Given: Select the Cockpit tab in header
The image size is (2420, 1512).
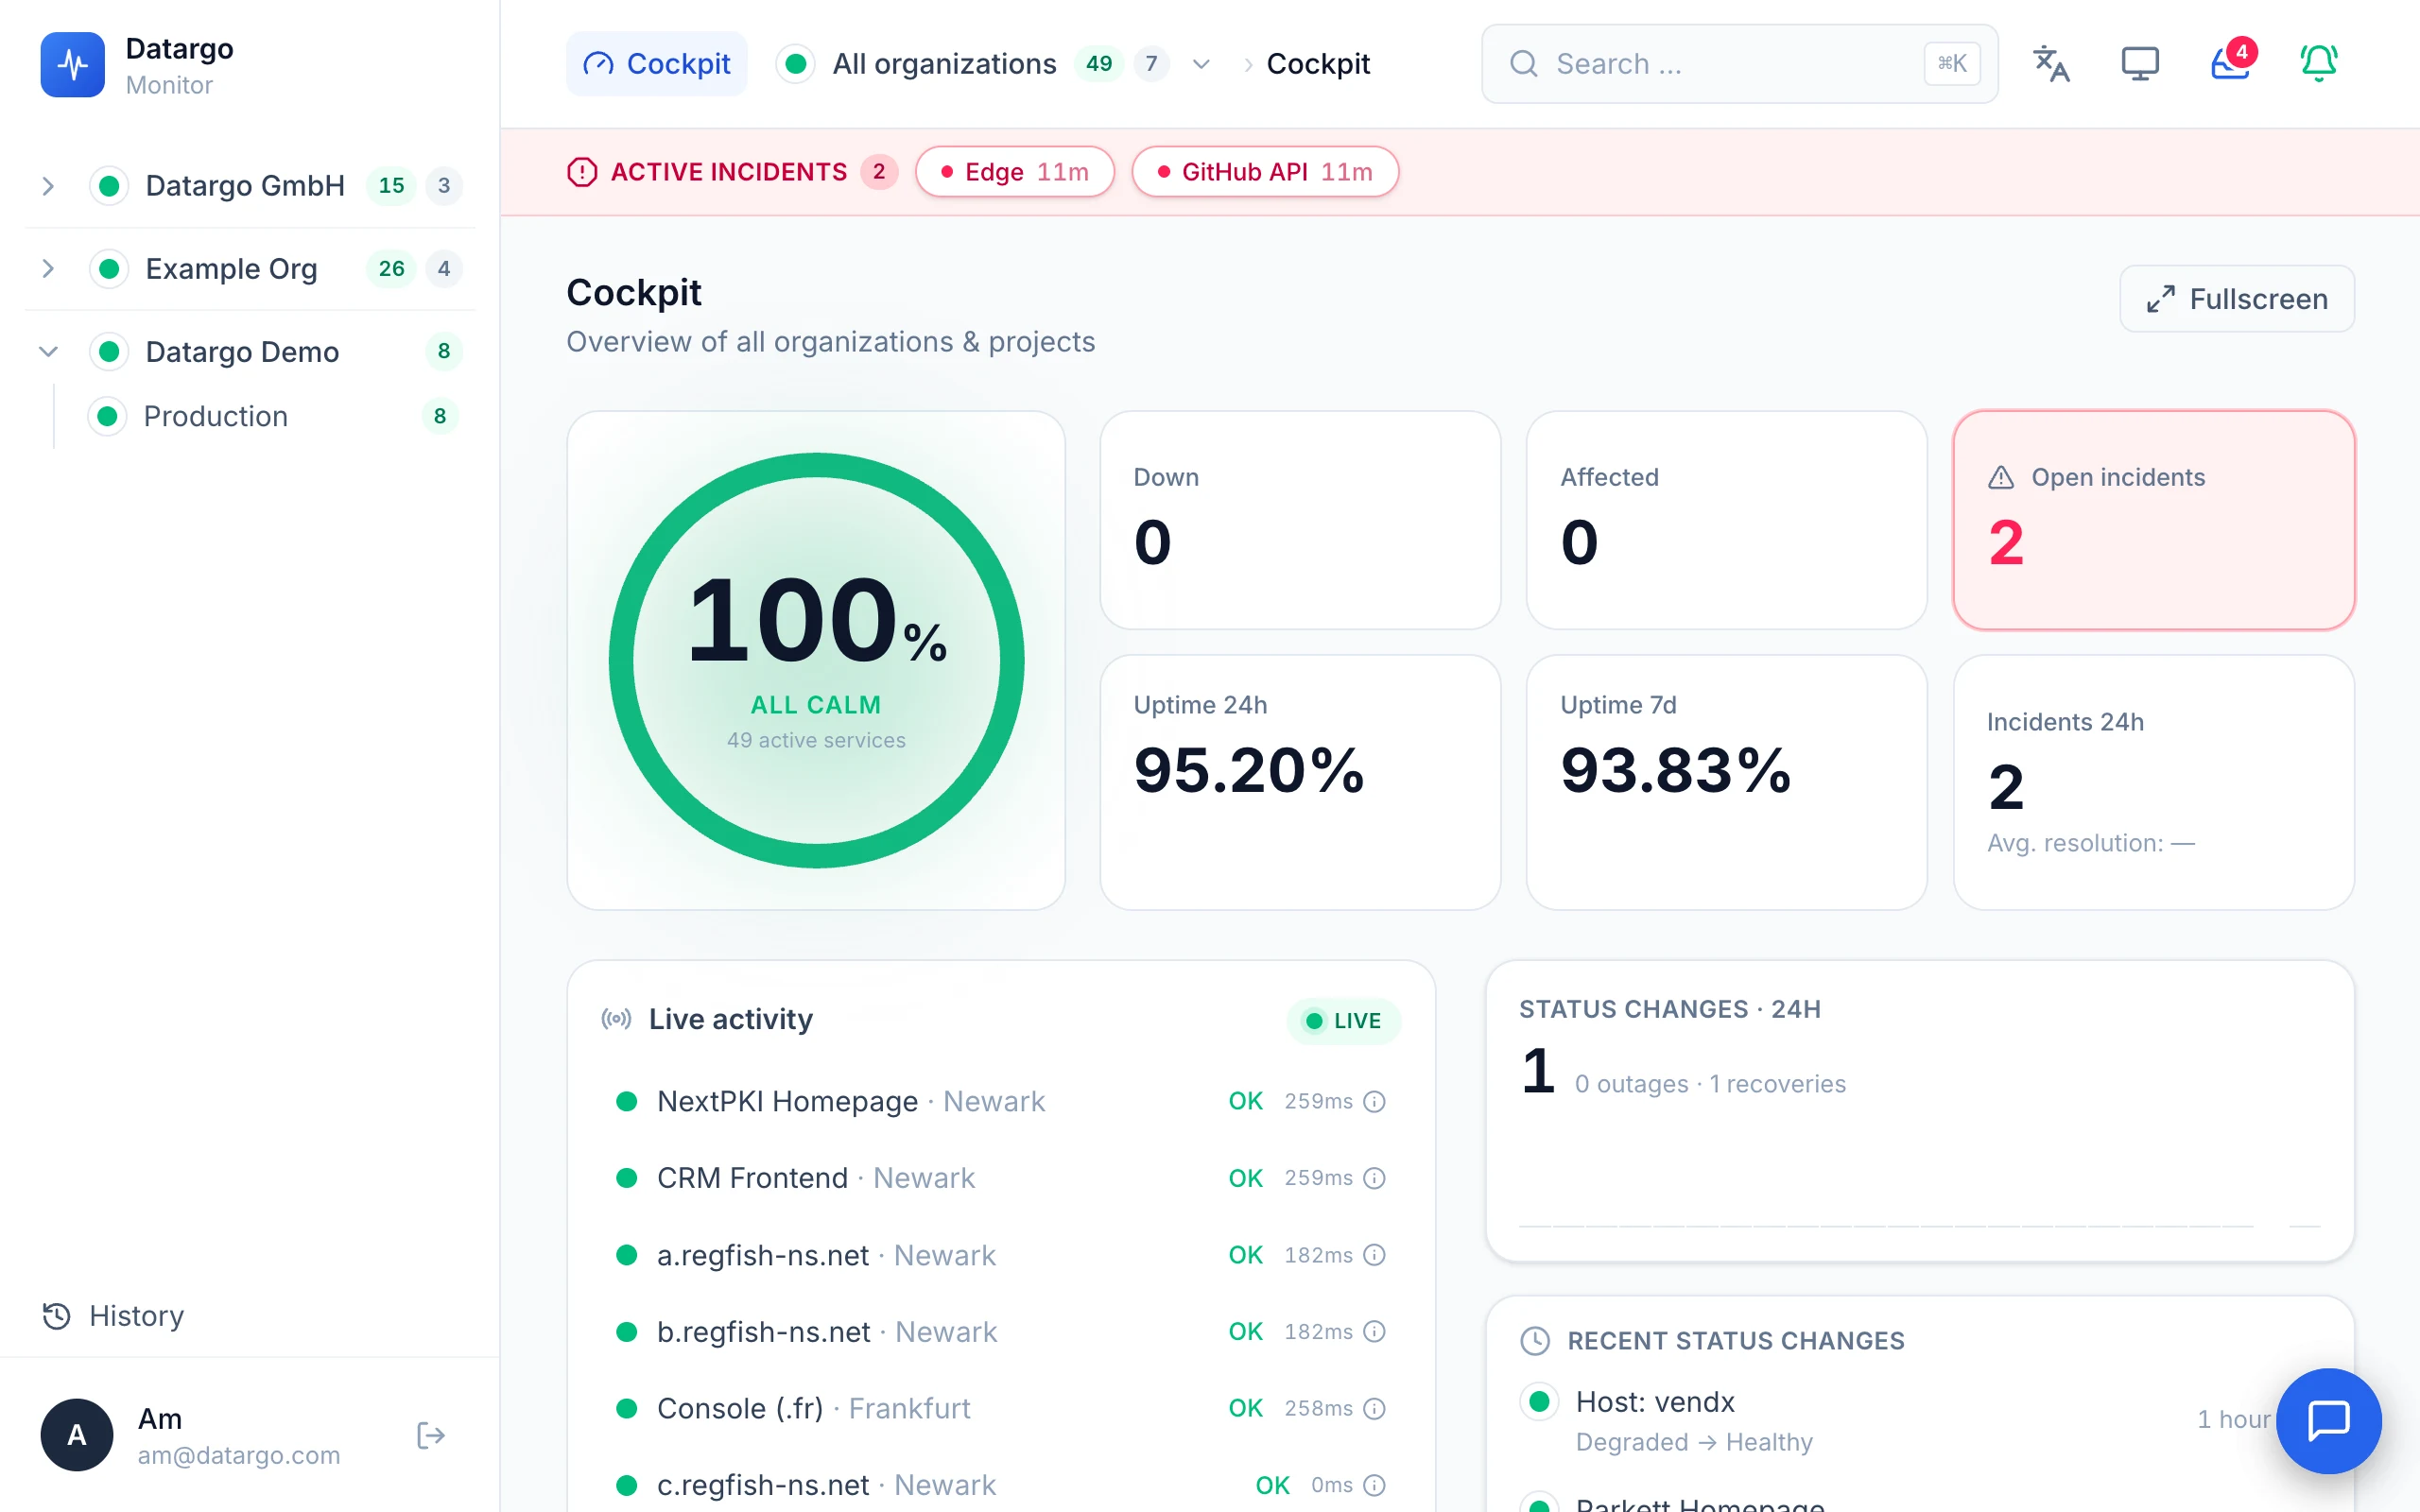Looking at the screenshot, I should pyautogui.click(x=656, y=64).
